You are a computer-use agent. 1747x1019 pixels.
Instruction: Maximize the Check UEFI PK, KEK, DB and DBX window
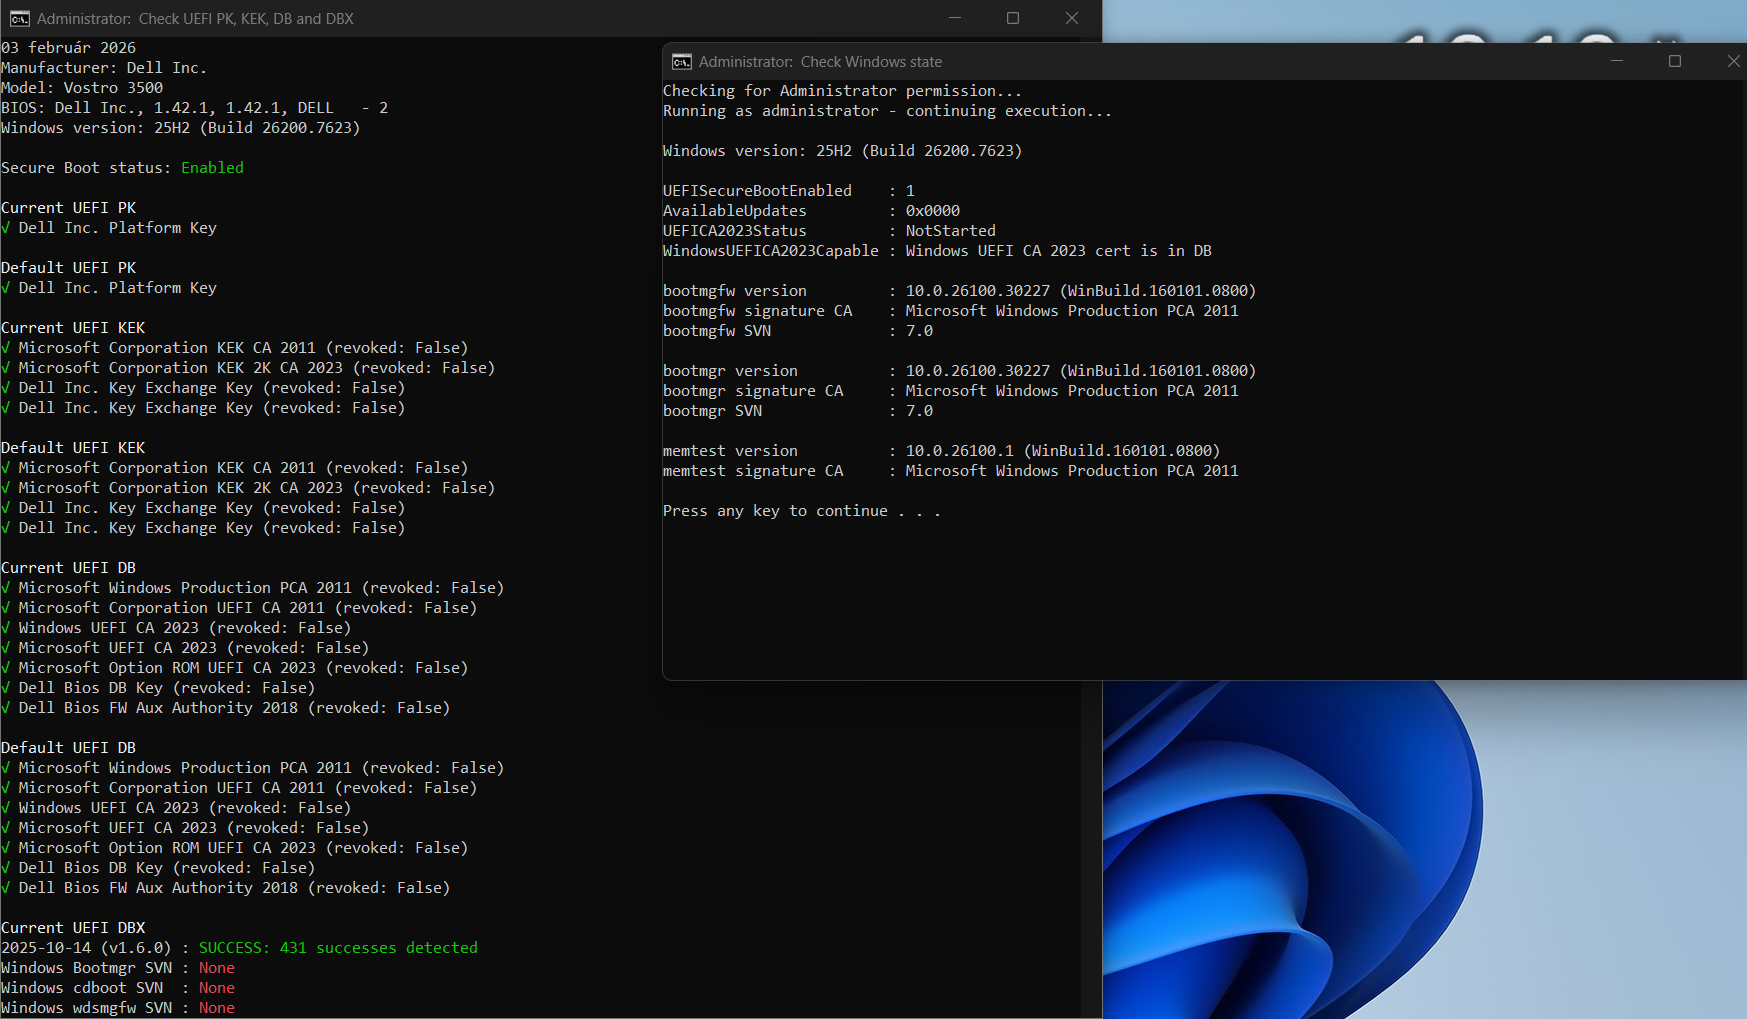coord(1013,18)
